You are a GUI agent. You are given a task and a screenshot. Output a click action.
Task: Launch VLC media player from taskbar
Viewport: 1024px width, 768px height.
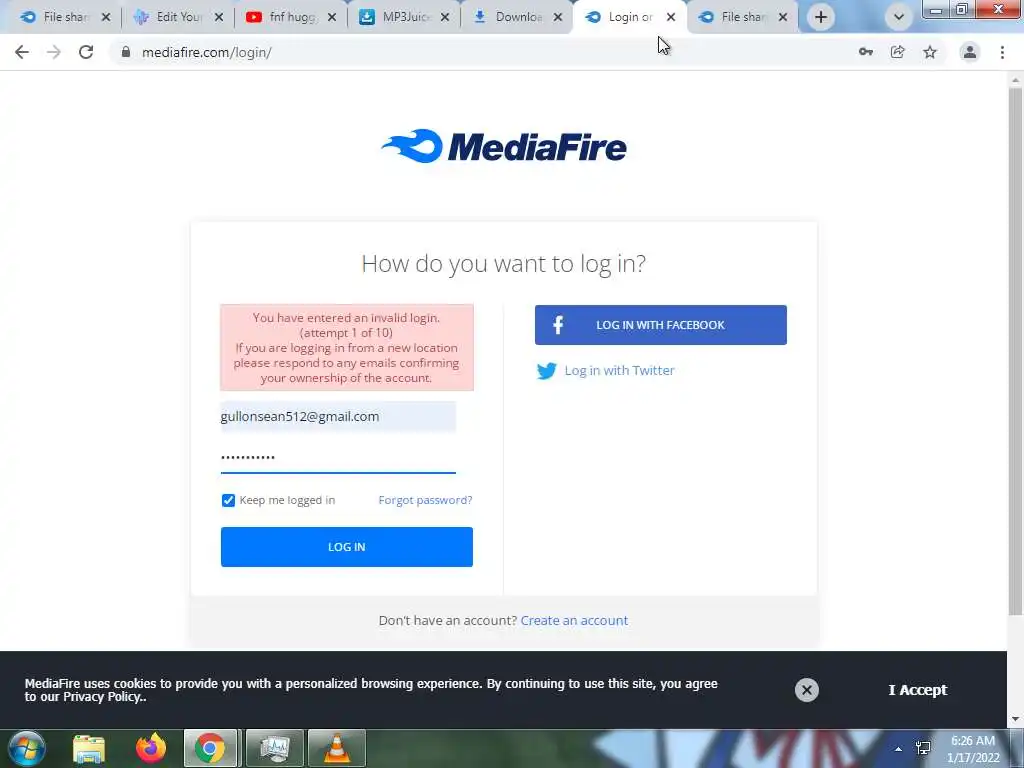click(337, 748)
